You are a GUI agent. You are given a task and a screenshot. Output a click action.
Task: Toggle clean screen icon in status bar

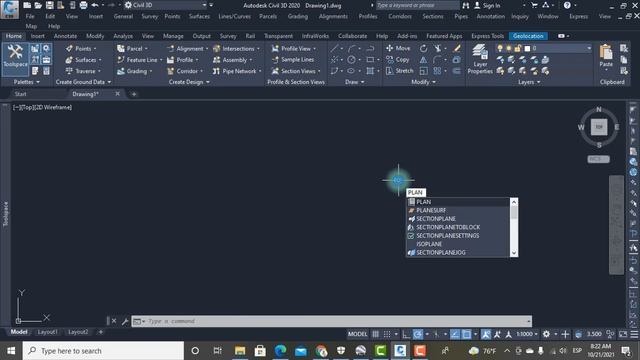pyautogui.click(x=623, y=334)
